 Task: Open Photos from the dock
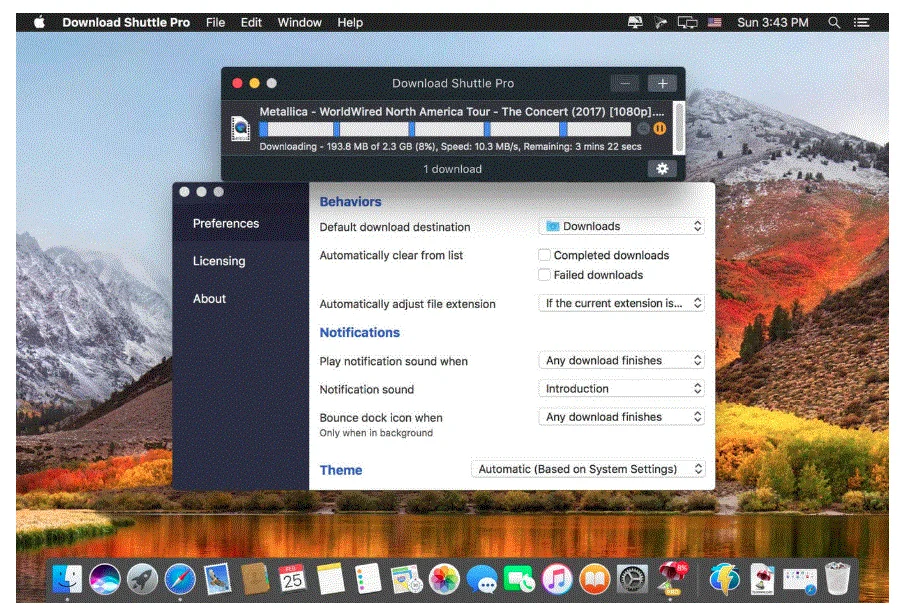444,578
